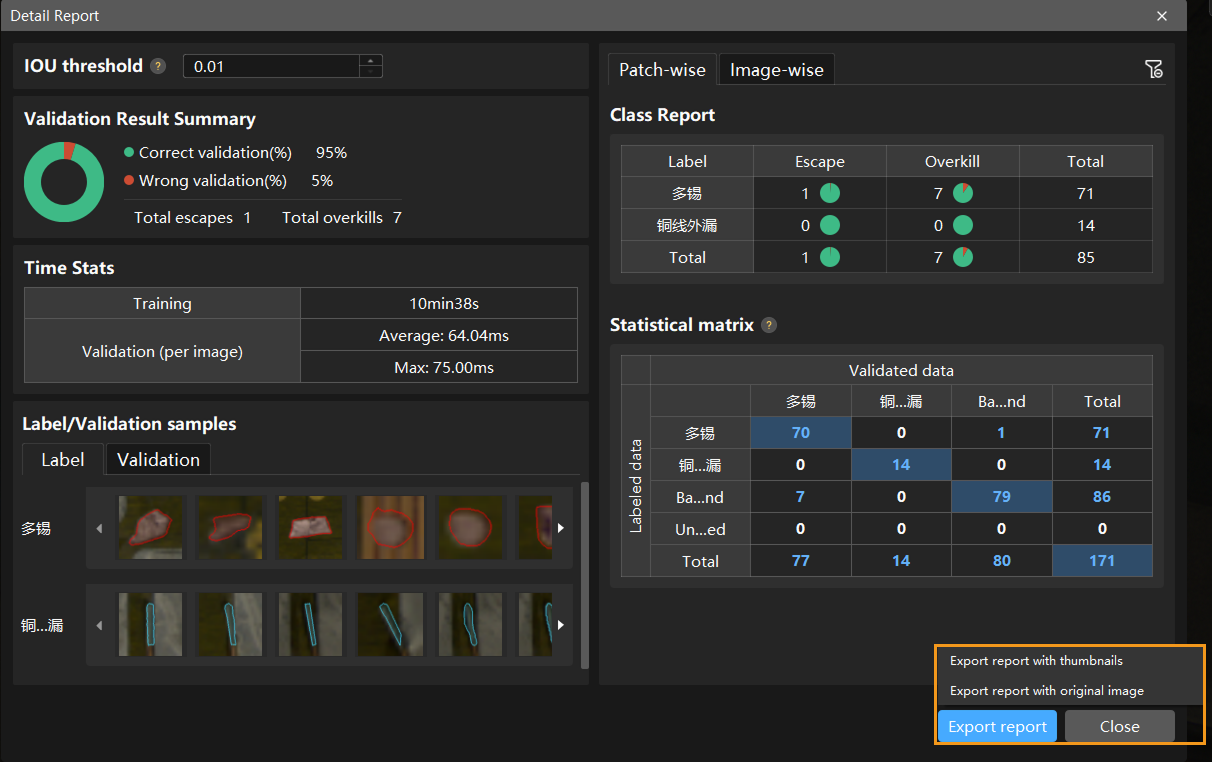Open the fifth 多锡 sample thumbnail
Screen dimensions: 1212x762
[471, 528]
